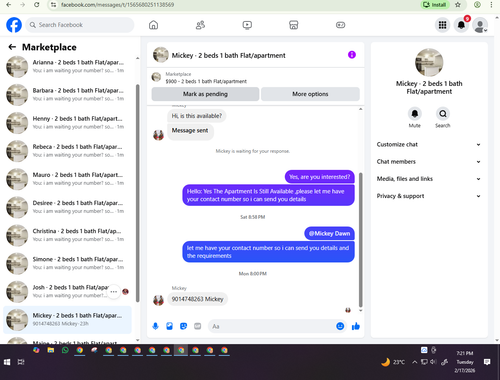Open options menu for Josh conversation
Viewport: 500px width, 380px height.
(114, 292)
